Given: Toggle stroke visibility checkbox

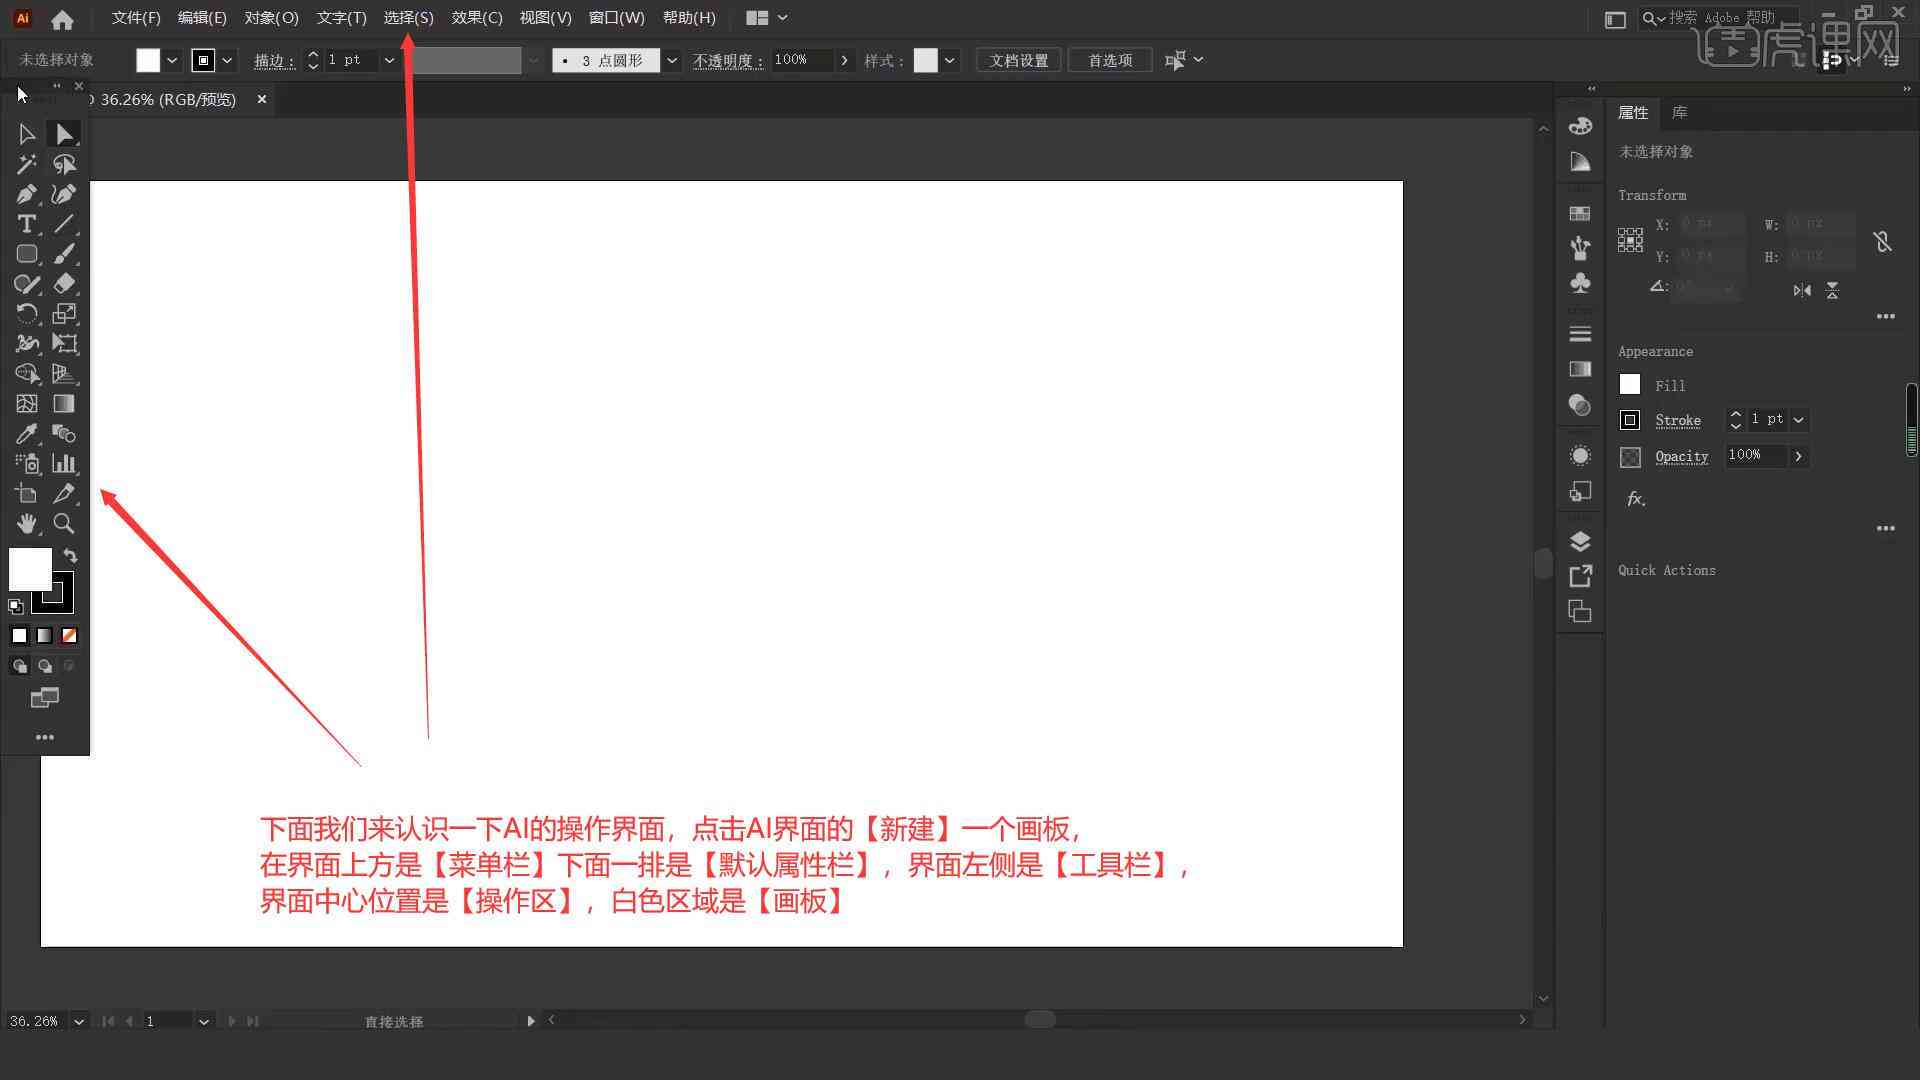Looking at the screenshot, I should (x=1629, y=419).
